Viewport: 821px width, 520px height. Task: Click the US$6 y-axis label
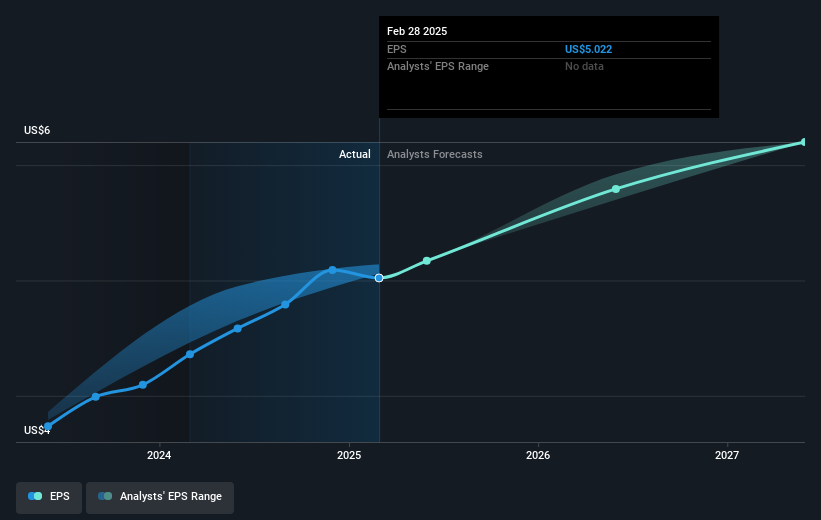(x=37, y=130)
